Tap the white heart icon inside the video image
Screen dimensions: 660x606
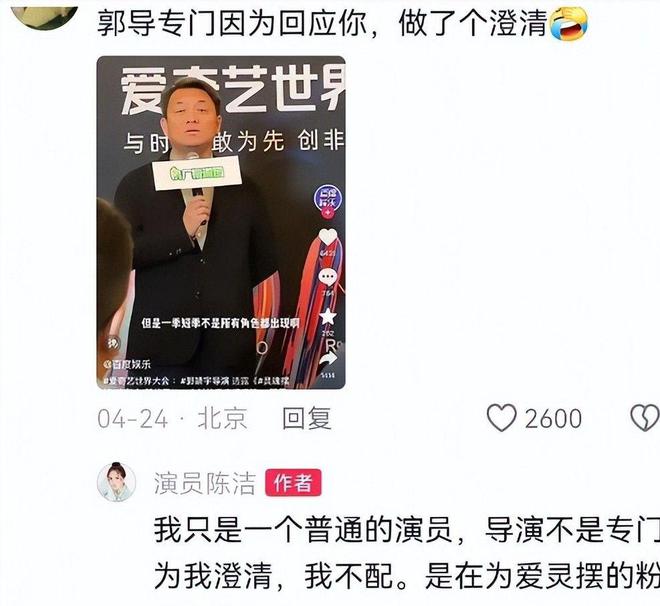pyautogui.click(x=328, y=237)
